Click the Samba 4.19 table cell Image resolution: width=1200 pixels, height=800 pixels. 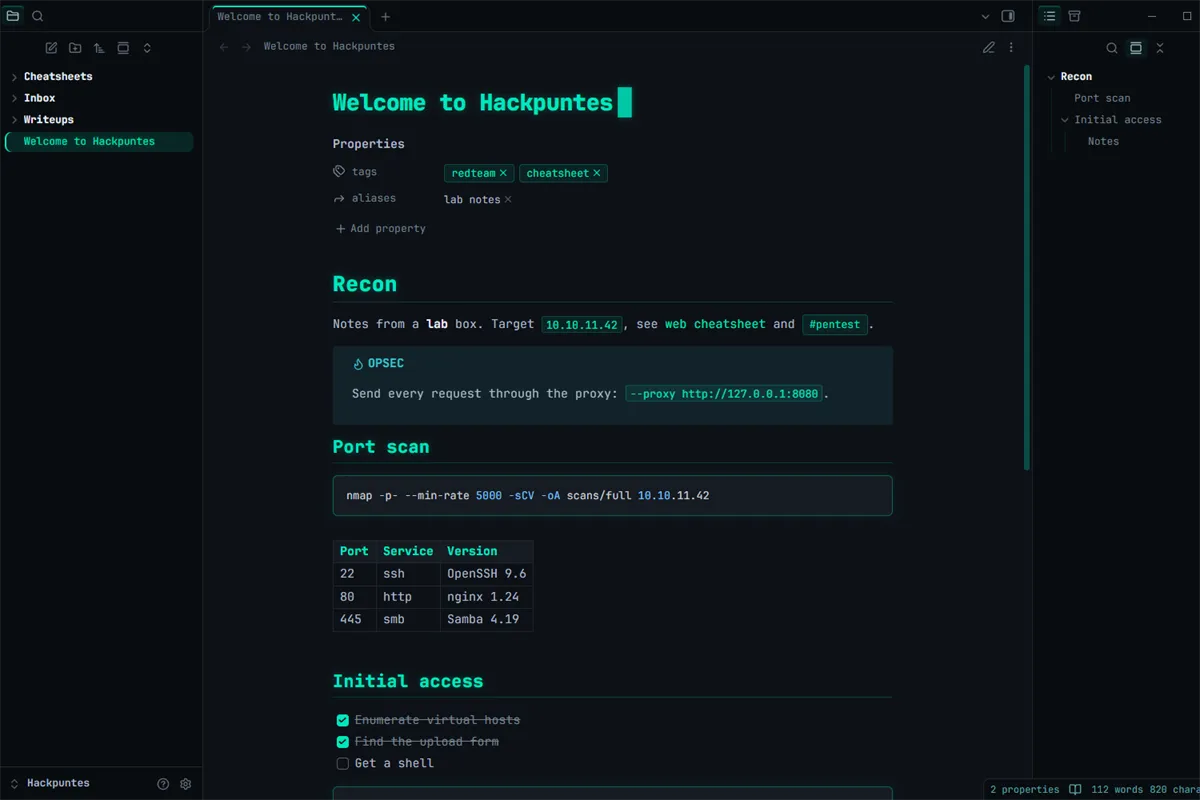[x=486, y=620]
